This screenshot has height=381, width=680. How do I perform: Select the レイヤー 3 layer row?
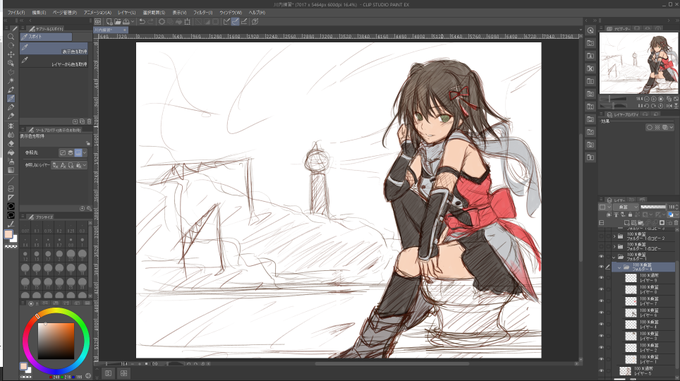click(649, 336)
